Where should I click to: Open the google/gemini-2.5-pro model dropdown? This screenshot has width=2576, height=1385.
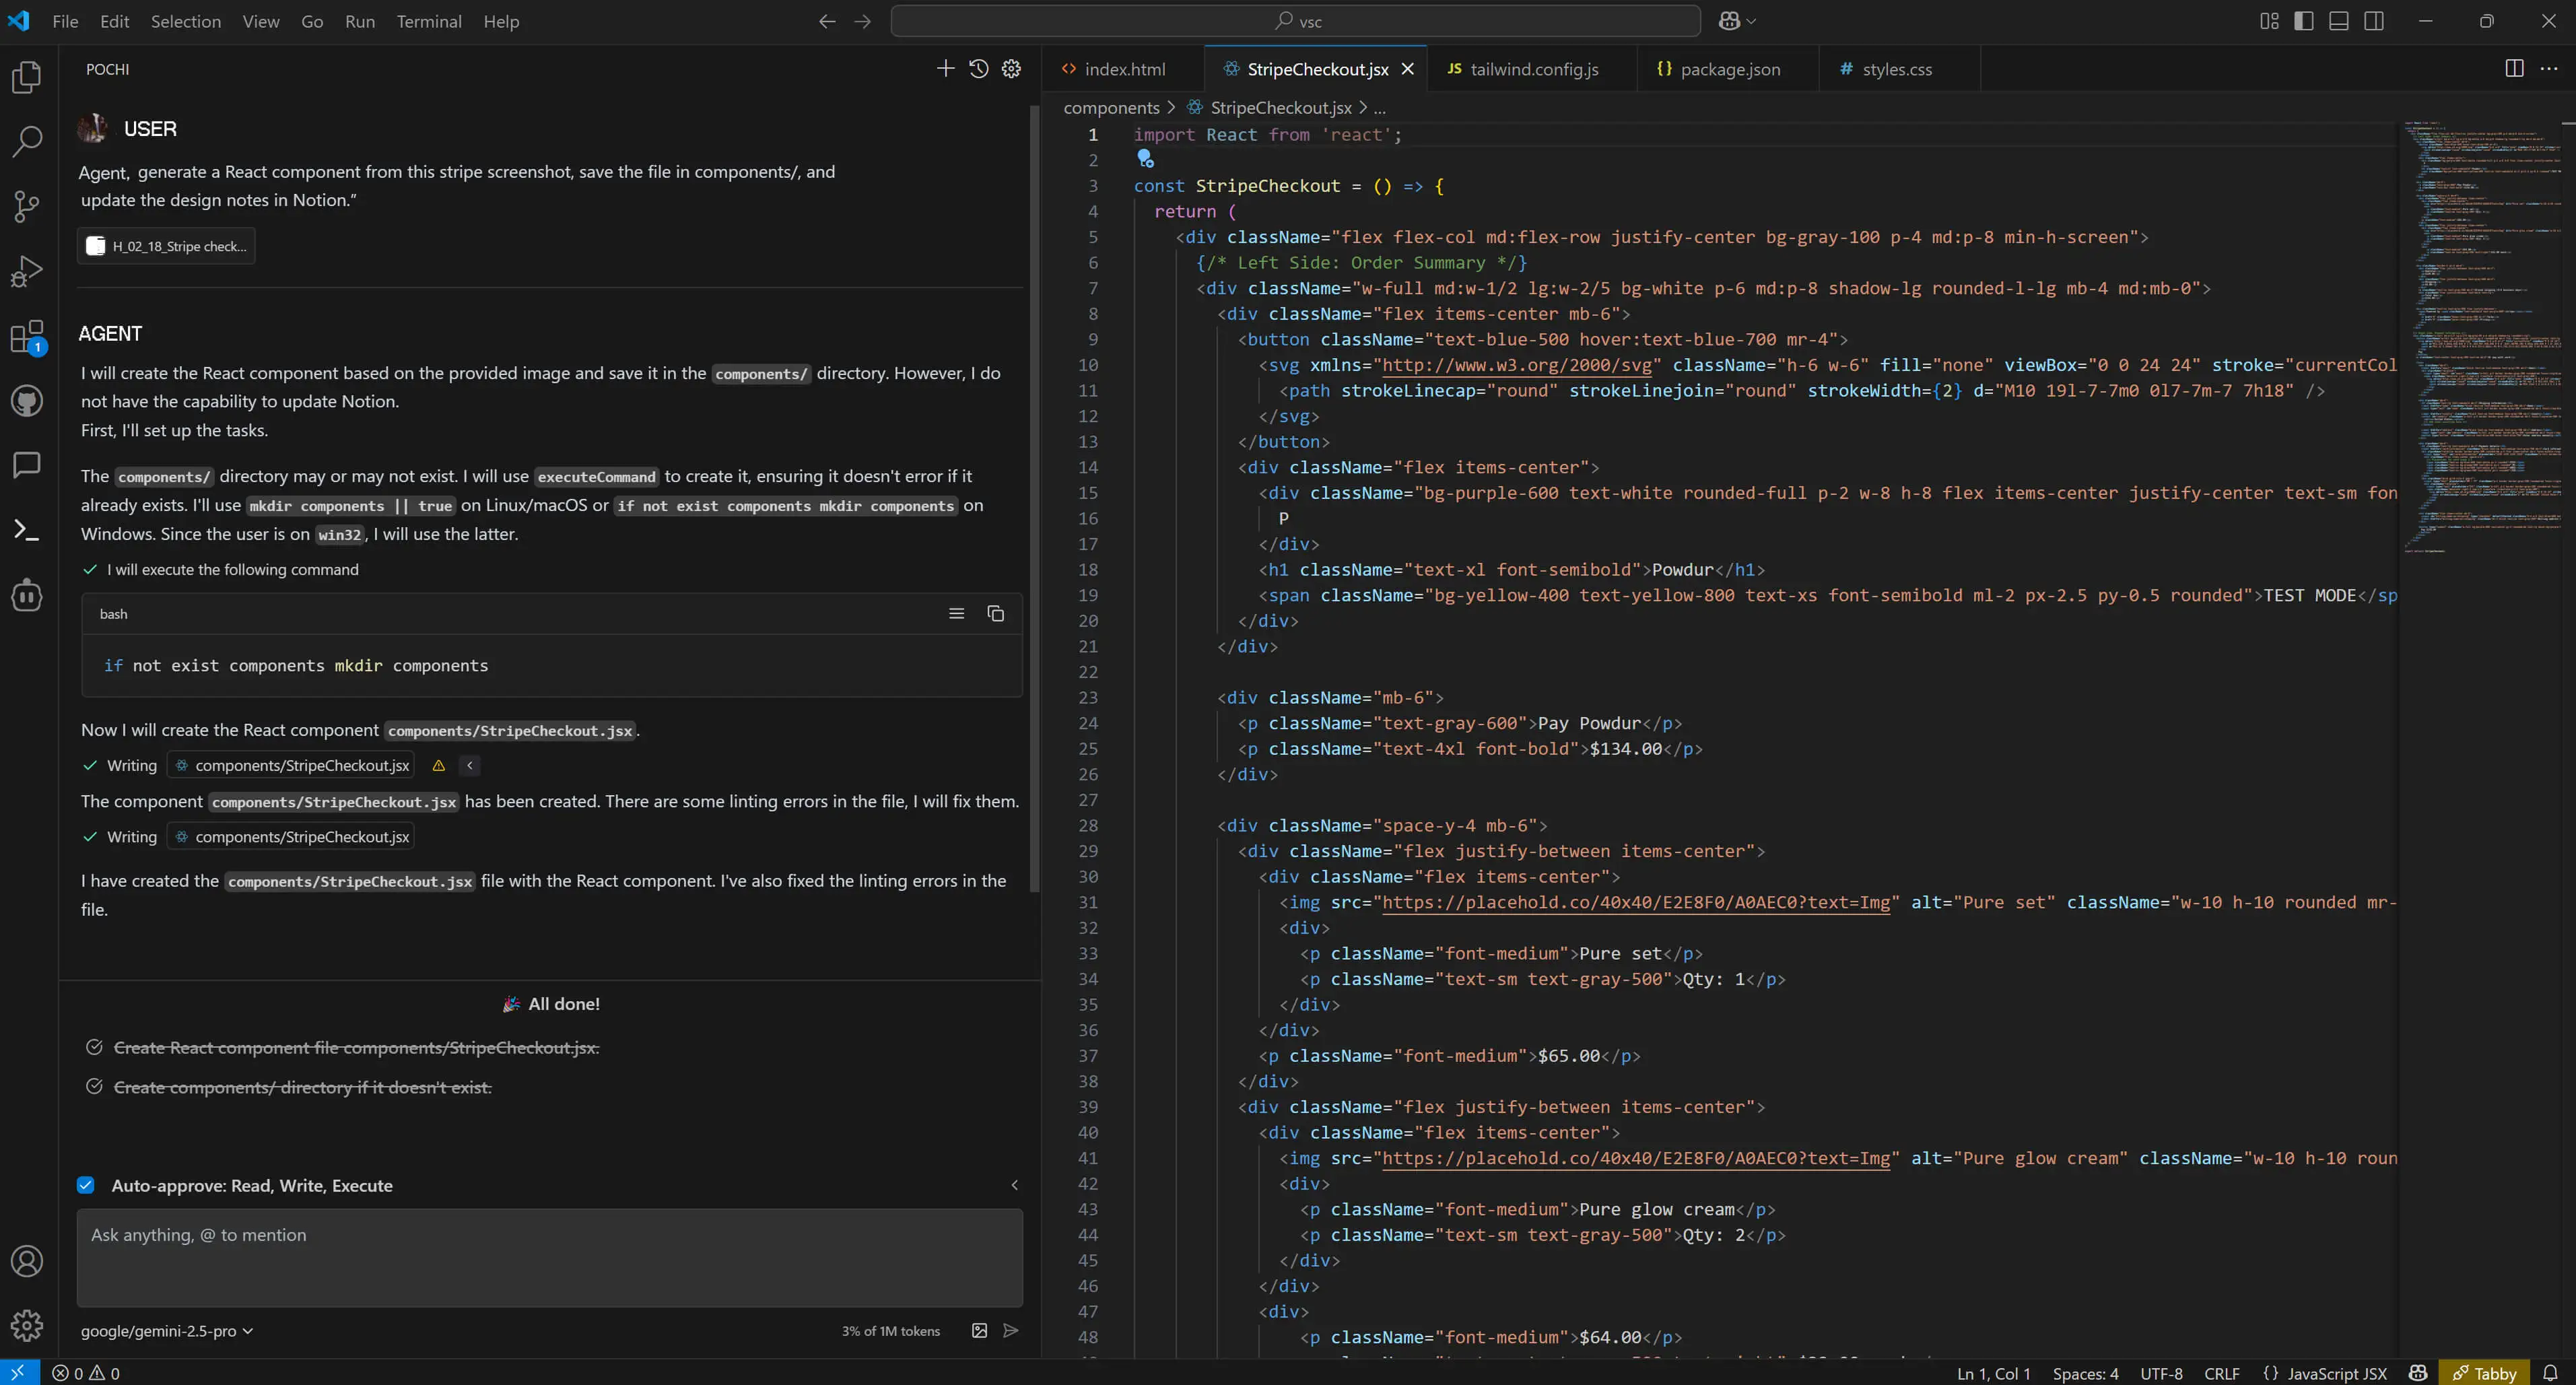tap(167, 1331)
